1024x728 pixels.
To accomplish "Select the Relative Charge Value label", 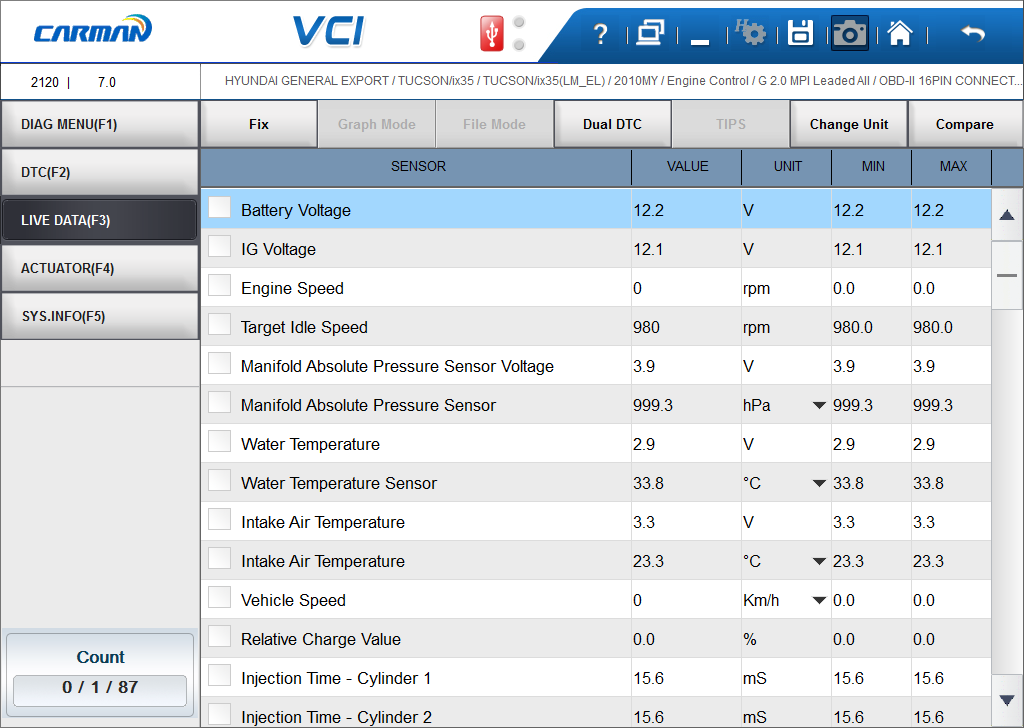I will (x=321, y=640).
